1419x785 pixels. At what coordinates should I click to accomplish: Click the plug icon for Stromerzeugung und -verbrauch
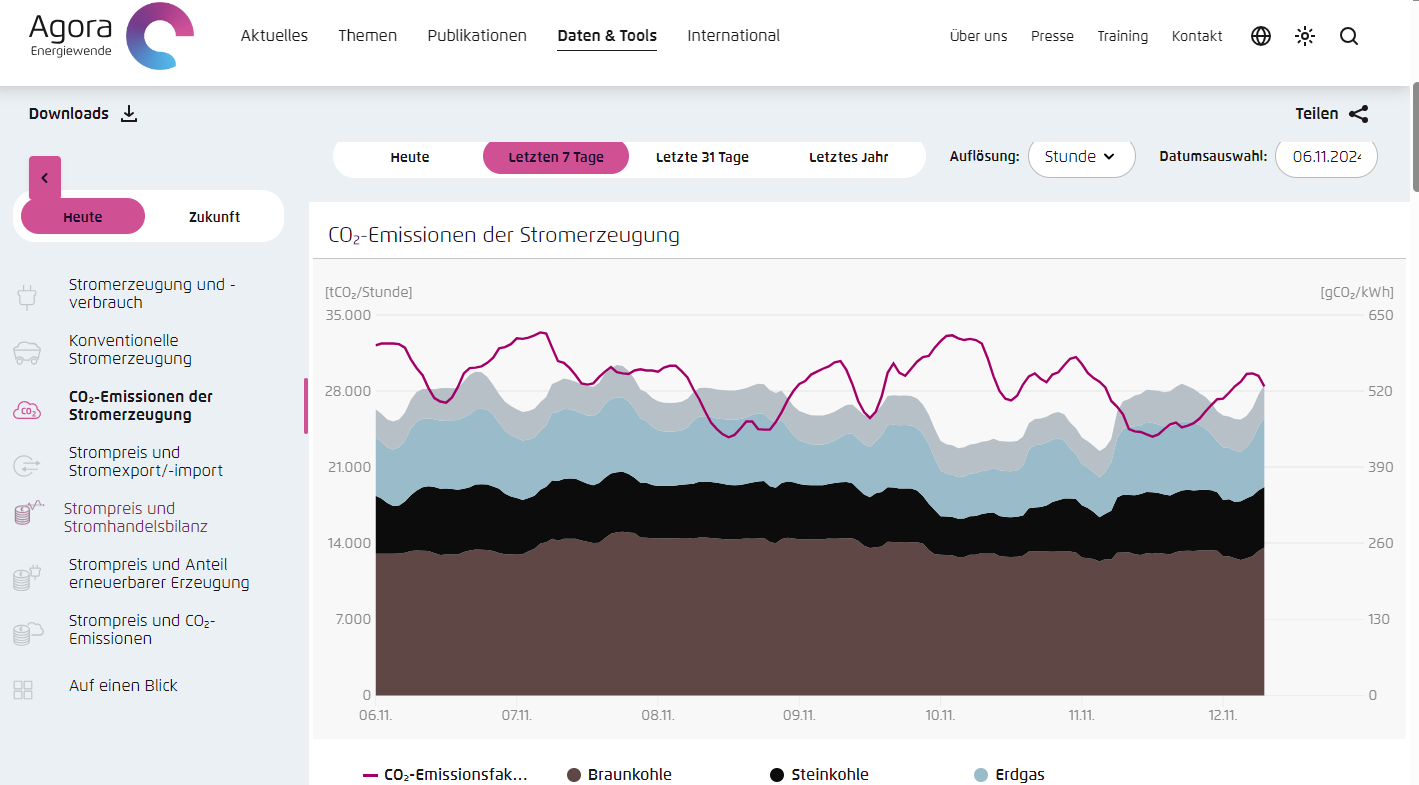point(27,295)
